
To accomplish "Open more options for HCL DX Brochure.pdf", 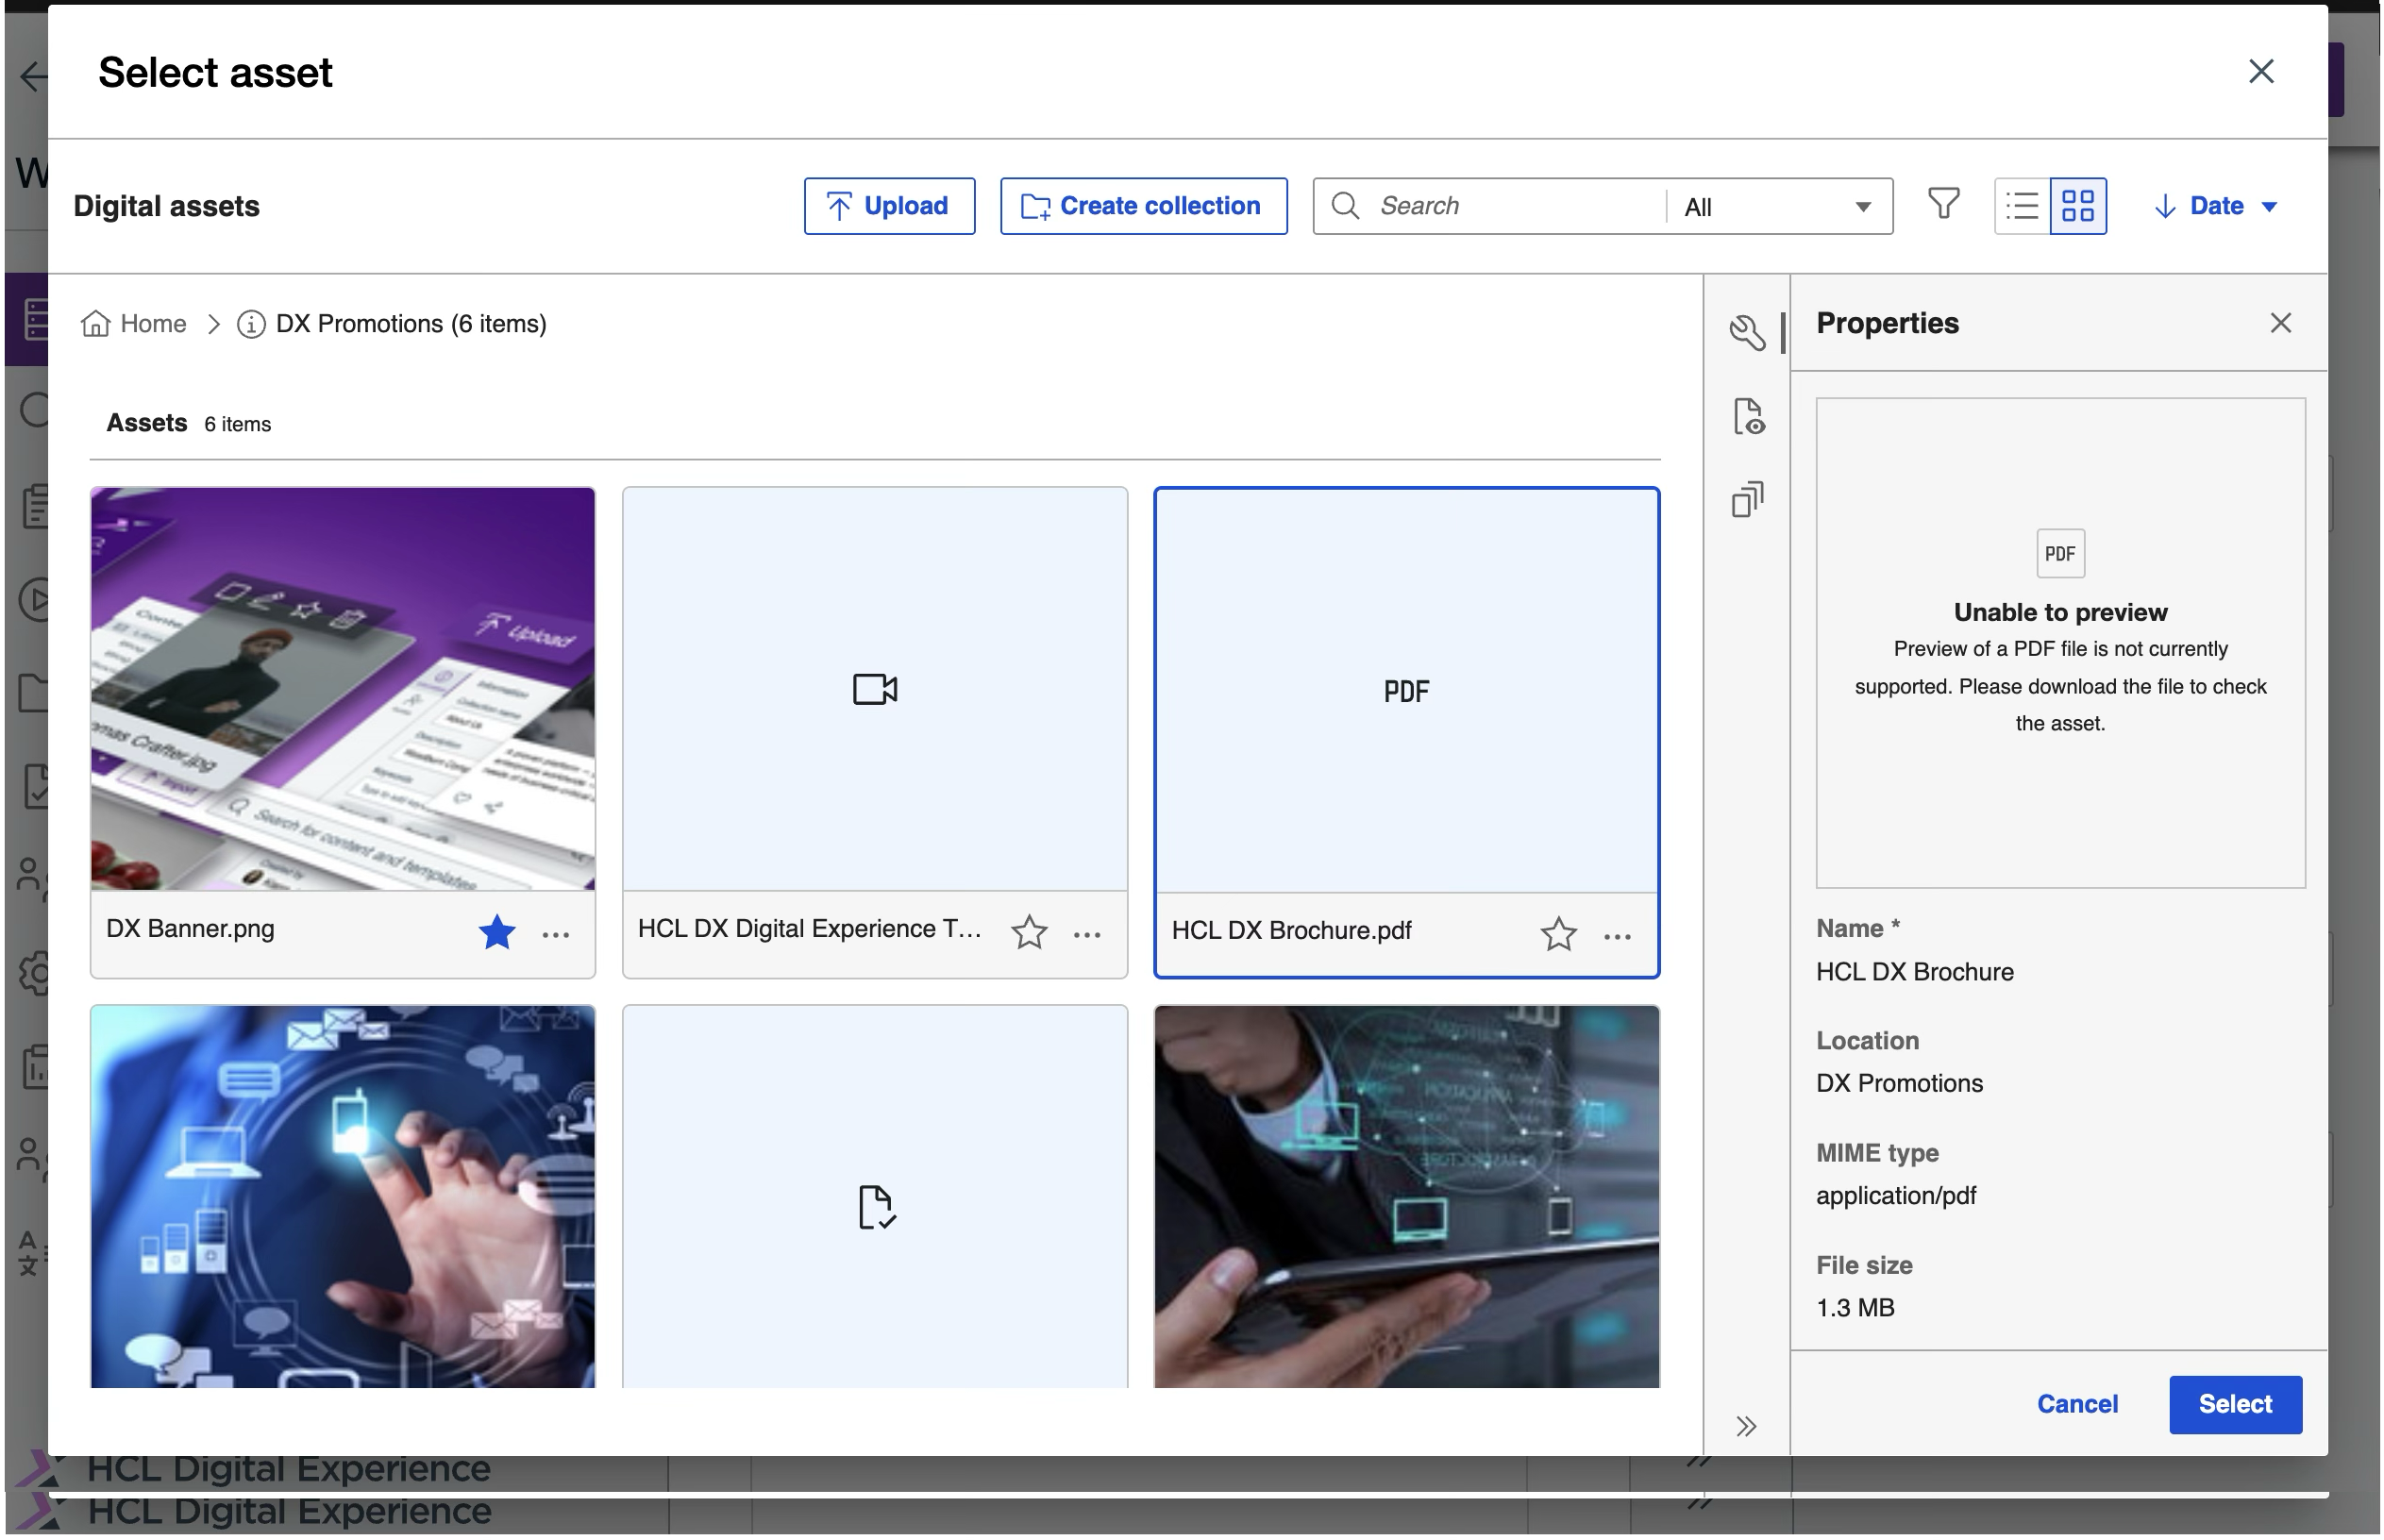I will [1617, 937].
